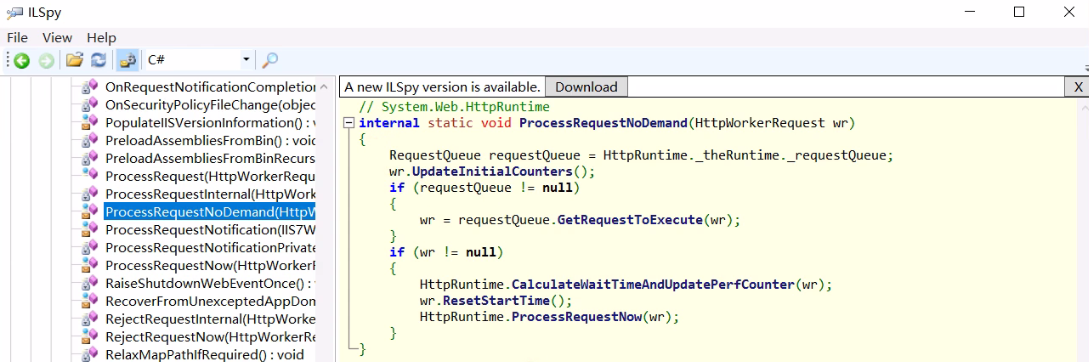
Task: Click tree panel scrollbar up arrow
Action: [x=324, y=88]
